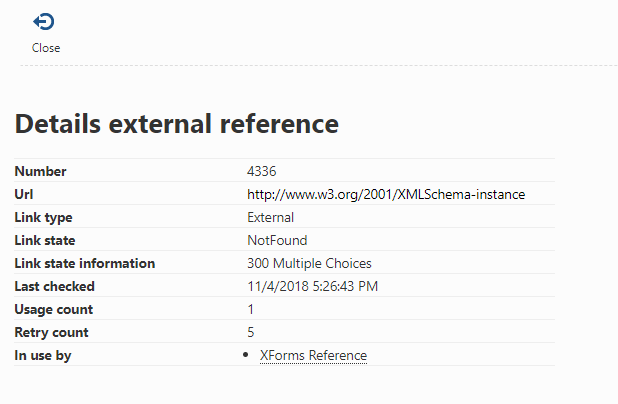Click the last checked date 11/4/2018

pyautogui.click(x=278, y=286)
